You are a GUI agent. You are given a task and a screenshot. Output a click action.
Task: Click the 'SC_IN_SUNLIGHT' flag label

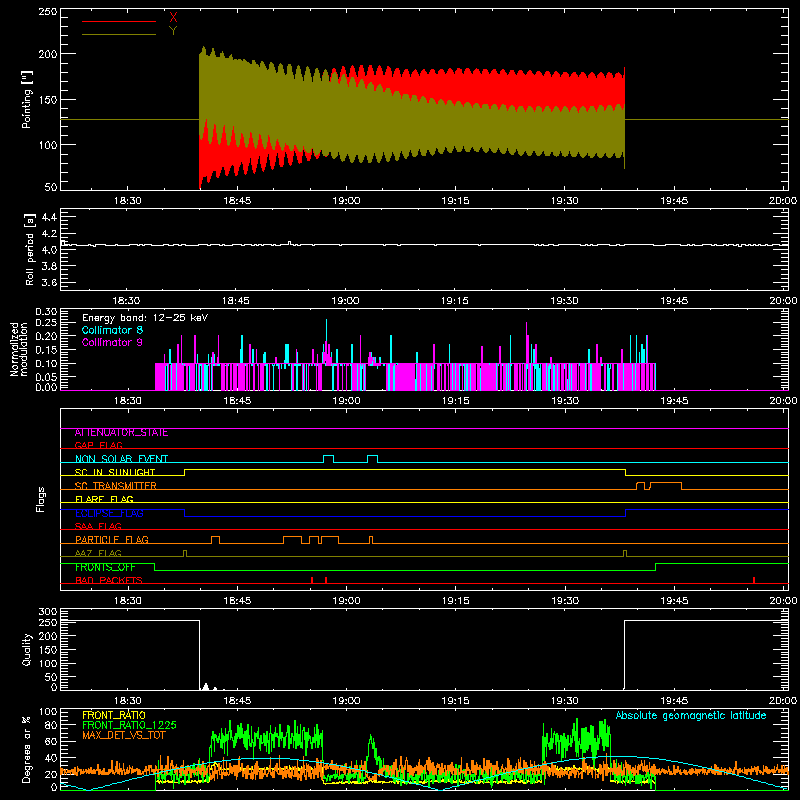tap(115, 472)
